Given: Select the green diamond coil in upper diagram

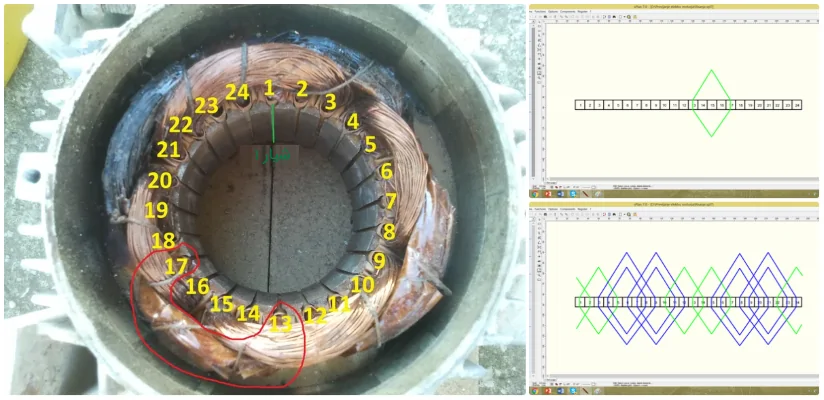Looking at the screenshot, I should [711, 72].
